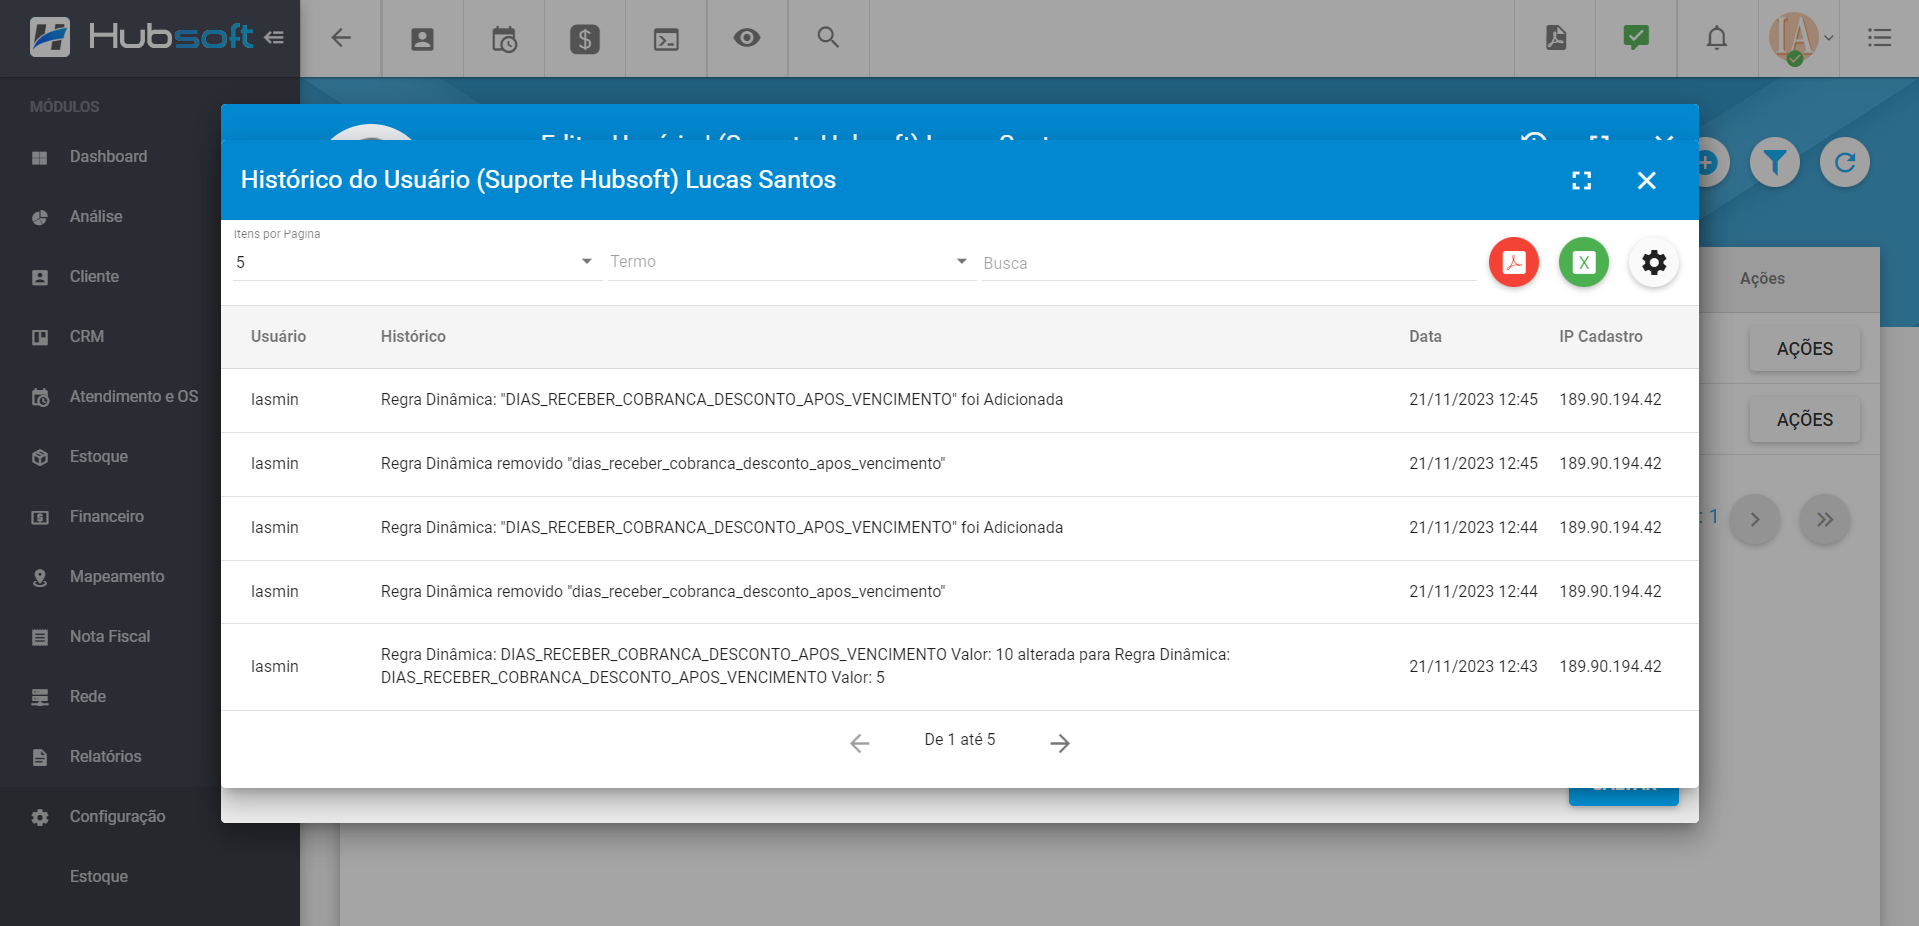Sort by the Usuário column header
The height and width of the screenshot is (926, 1919).
278,337
